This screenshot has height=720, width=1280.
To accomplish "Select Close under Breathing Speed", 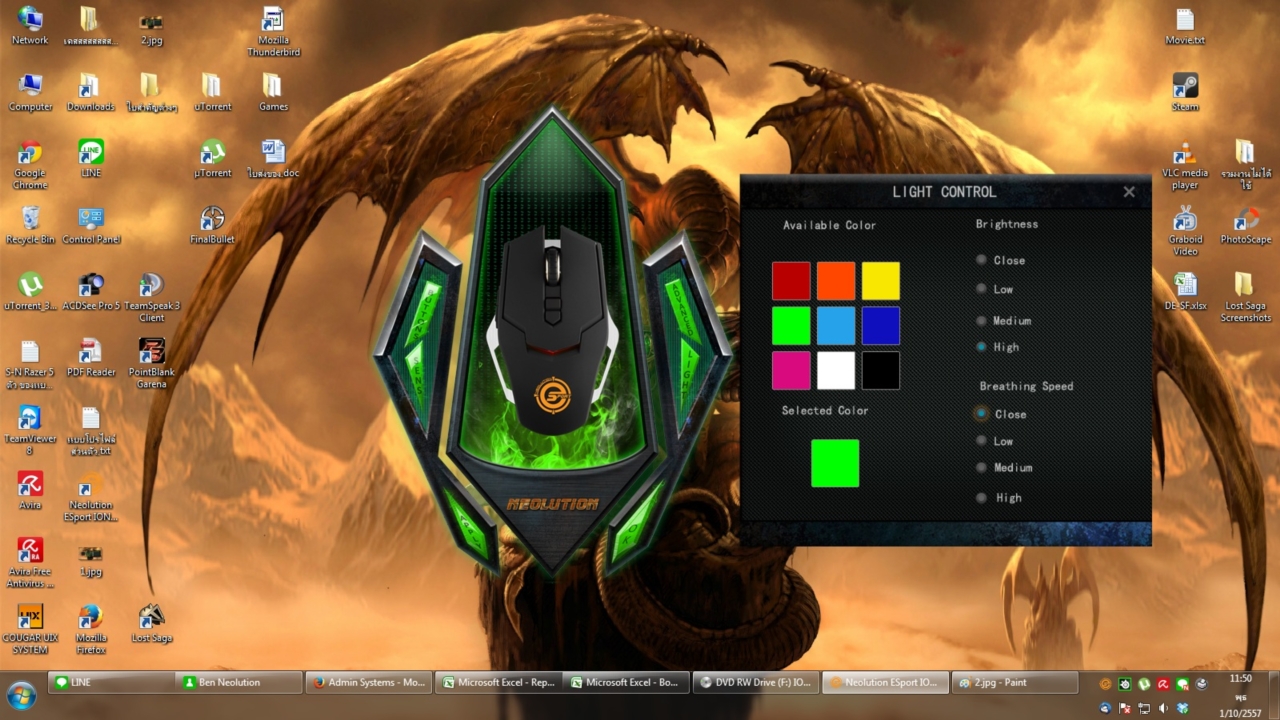I will coord(982,414).
